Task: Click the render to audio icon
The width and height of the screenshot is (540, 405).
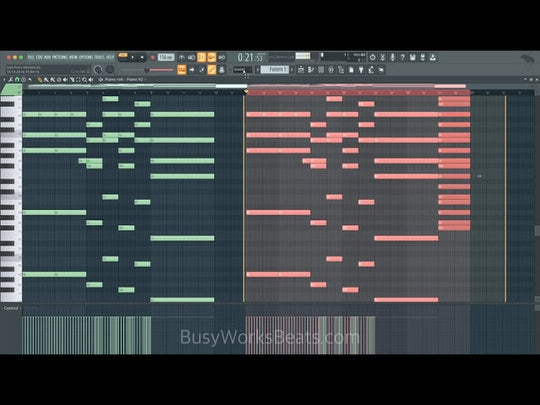Action: pyautogui.click(x=423, y=58)
